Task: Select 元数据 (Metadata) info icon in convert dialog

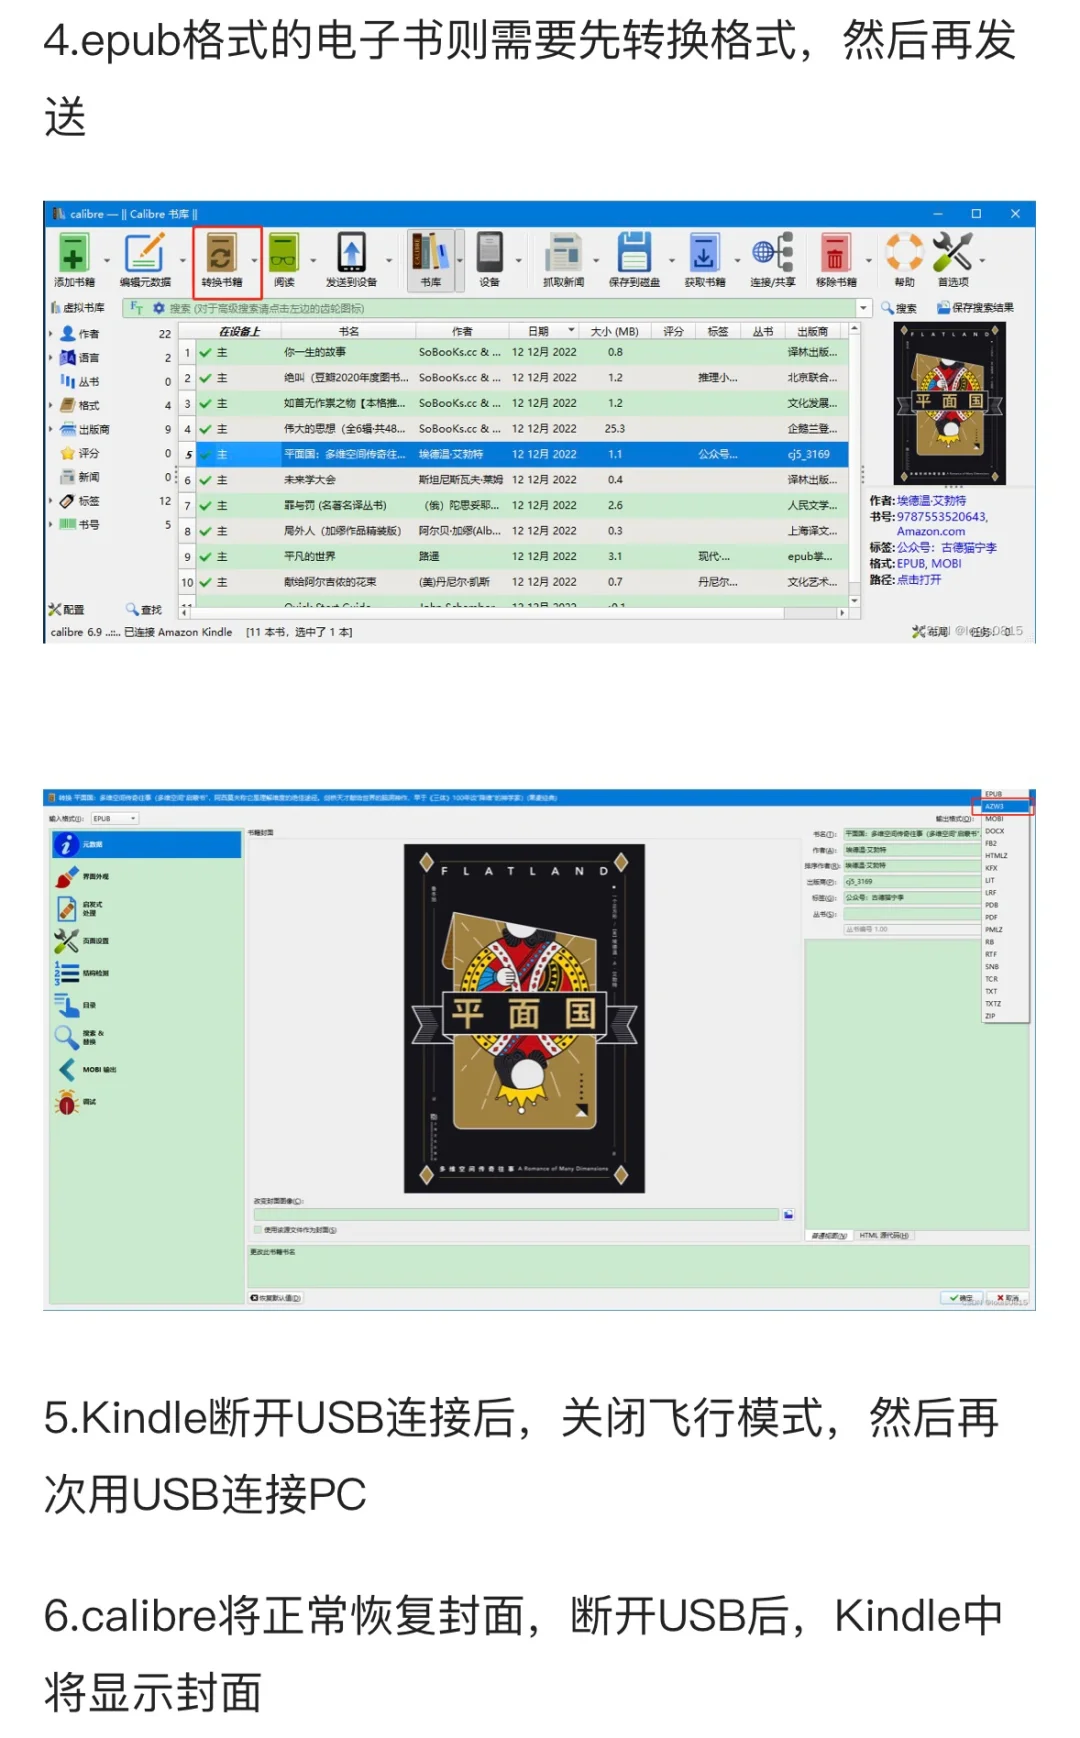Action: coord(66,844)
